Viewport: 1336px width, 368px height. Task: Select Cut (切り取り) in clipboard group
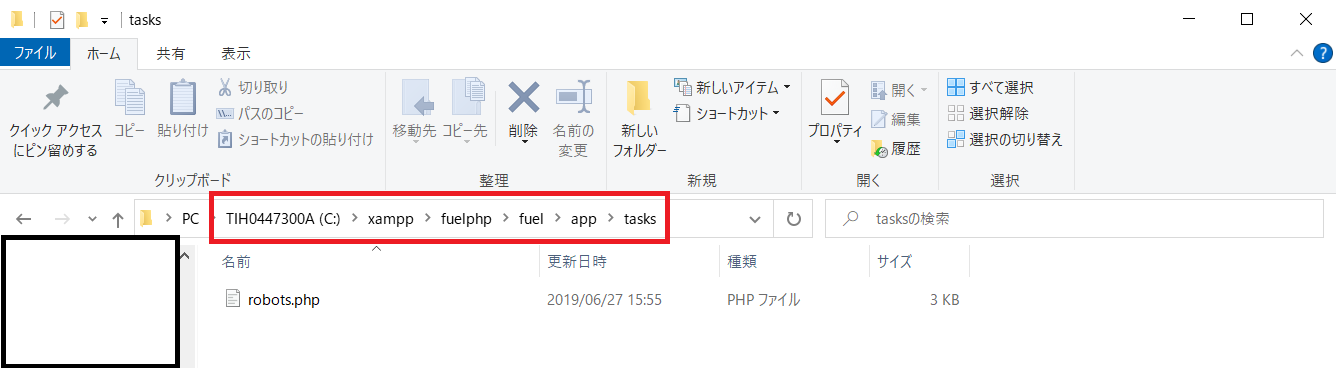(x=253, y=88)
